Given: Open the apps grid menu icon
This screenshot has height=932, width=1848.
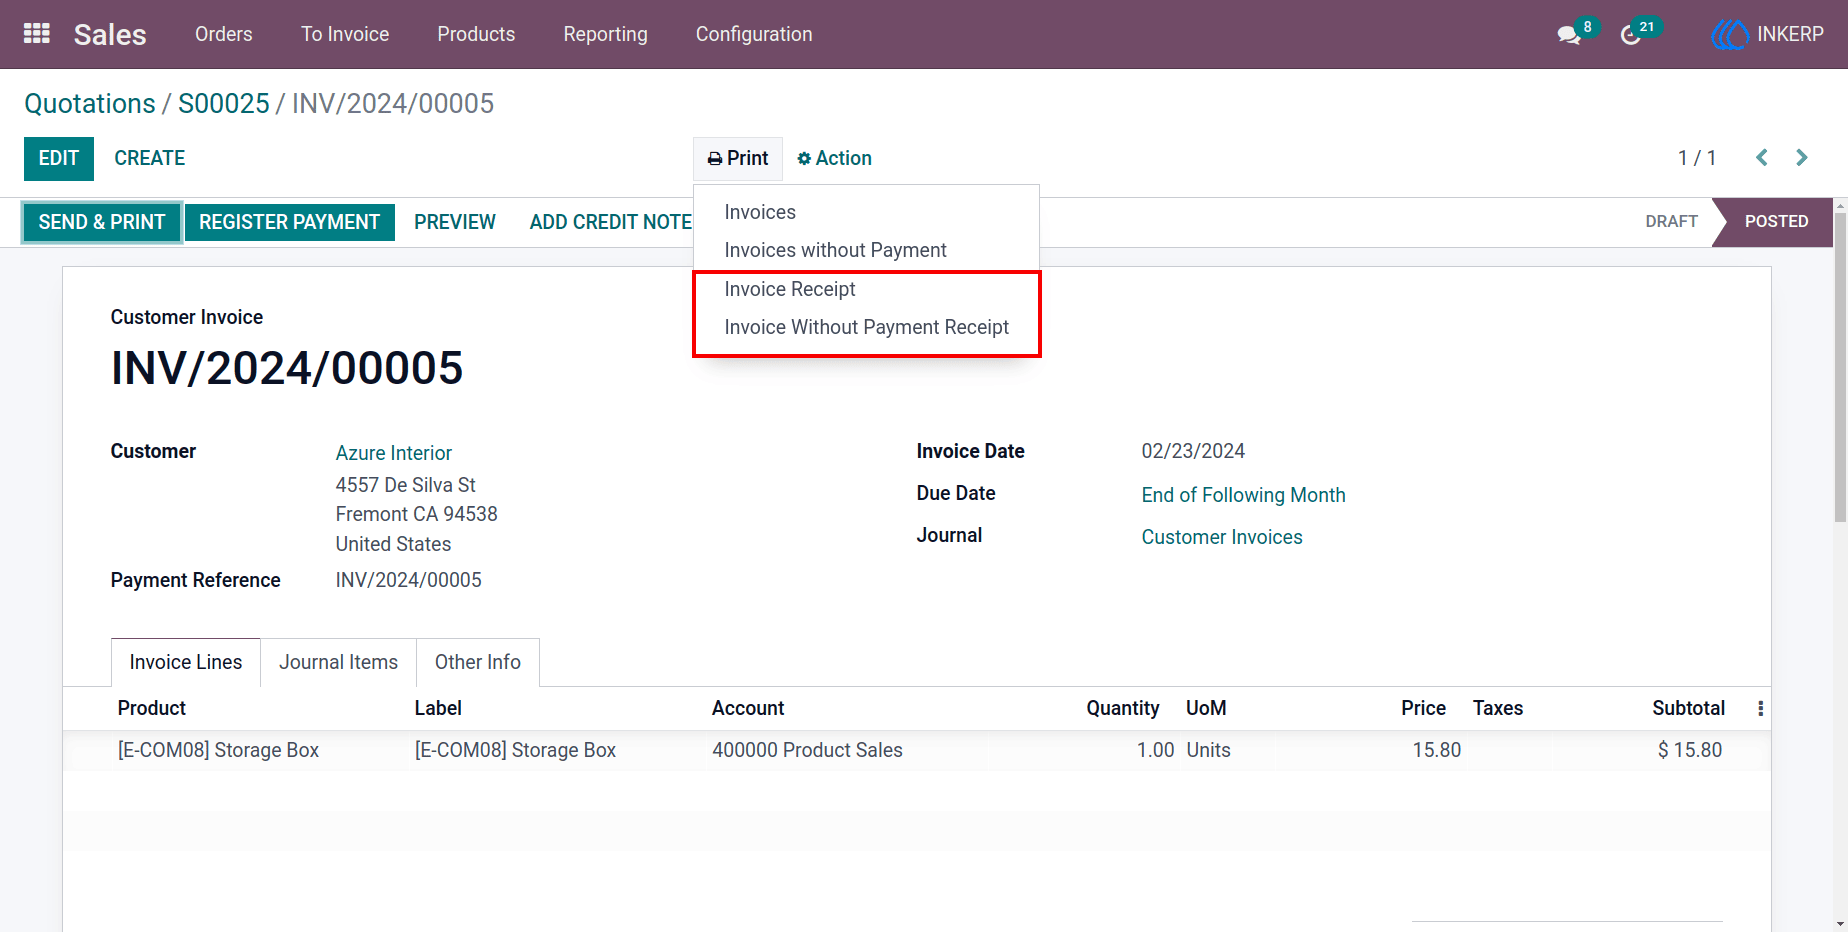Looking at the screenshot, I should tap(37, 34).
